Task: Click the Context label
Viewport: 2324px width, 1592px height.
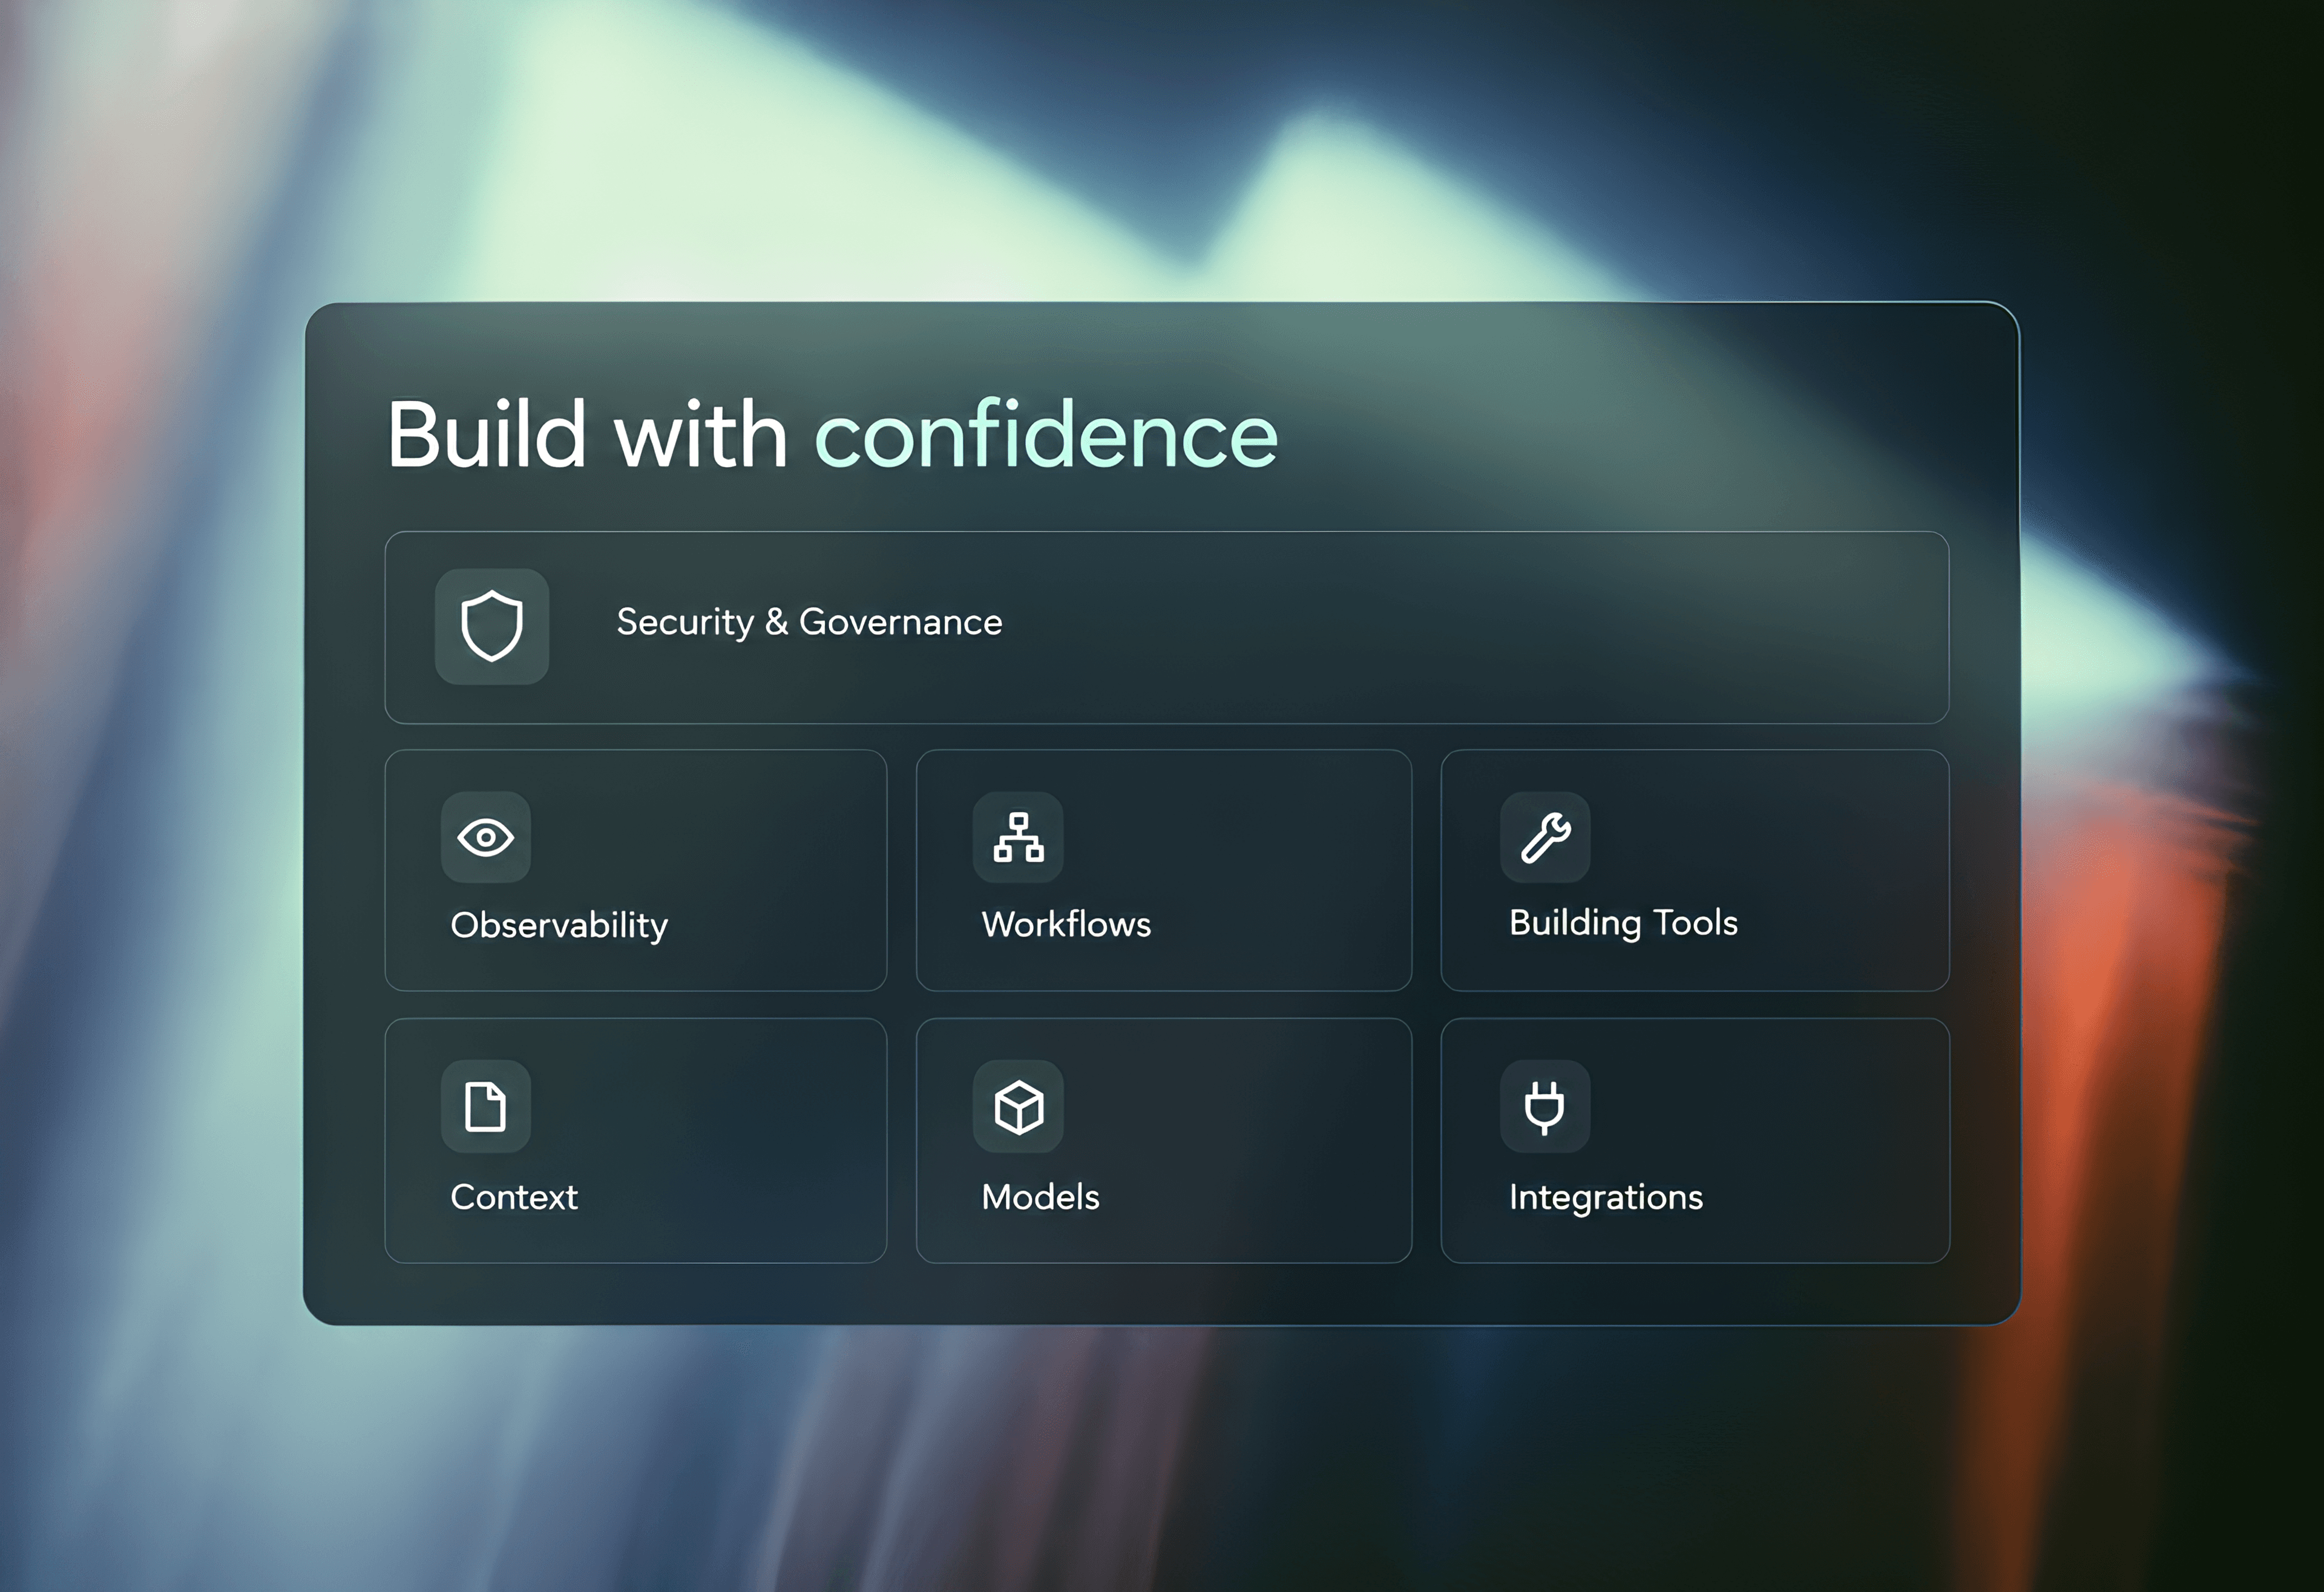Action: [x=514, y=1197]
